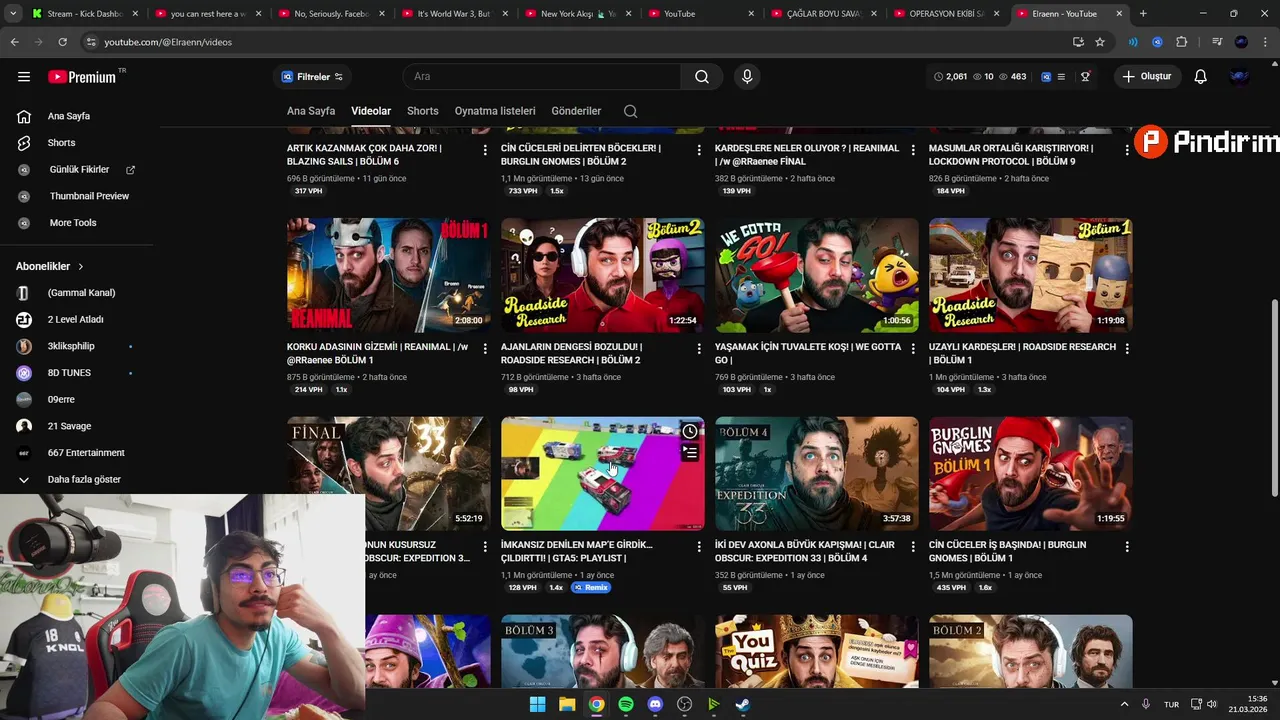
Task: Open options for Burglin Gnomes Bölüm 1 video
Action: (1127, 547)
